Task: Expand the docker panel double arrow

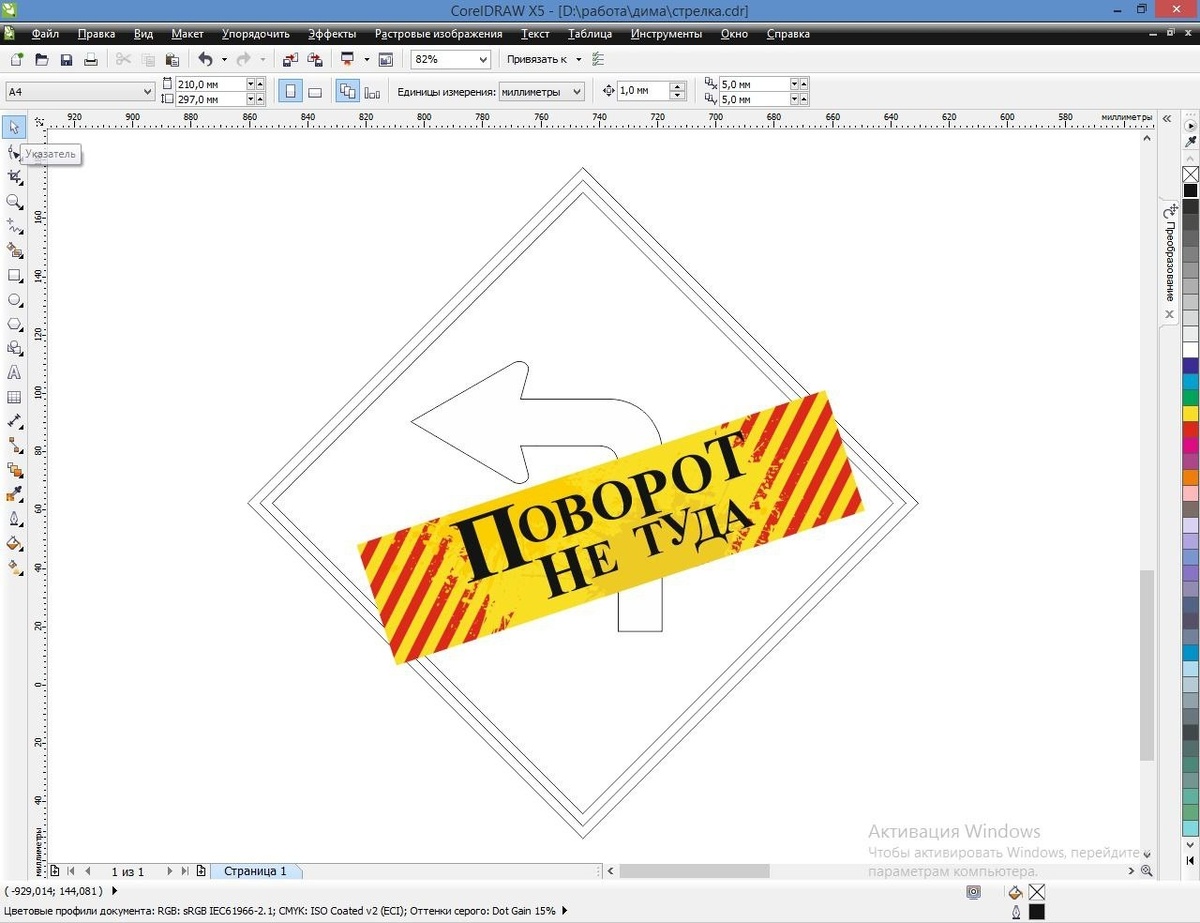Action: pos(1166,118)
